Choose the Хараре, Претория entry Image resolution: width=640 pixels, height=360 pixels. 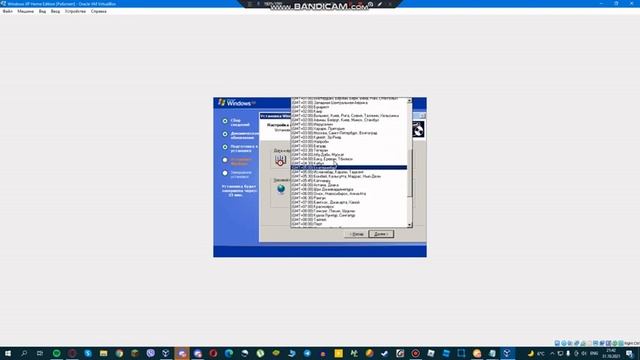pos(349,129)
